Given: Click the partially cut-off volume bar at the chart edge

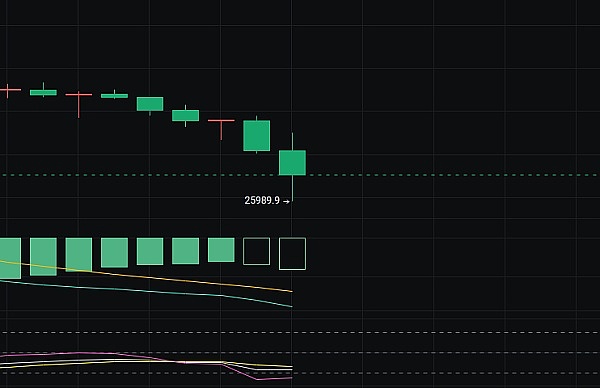Looking at the screenshot, I should pos(10,258).
